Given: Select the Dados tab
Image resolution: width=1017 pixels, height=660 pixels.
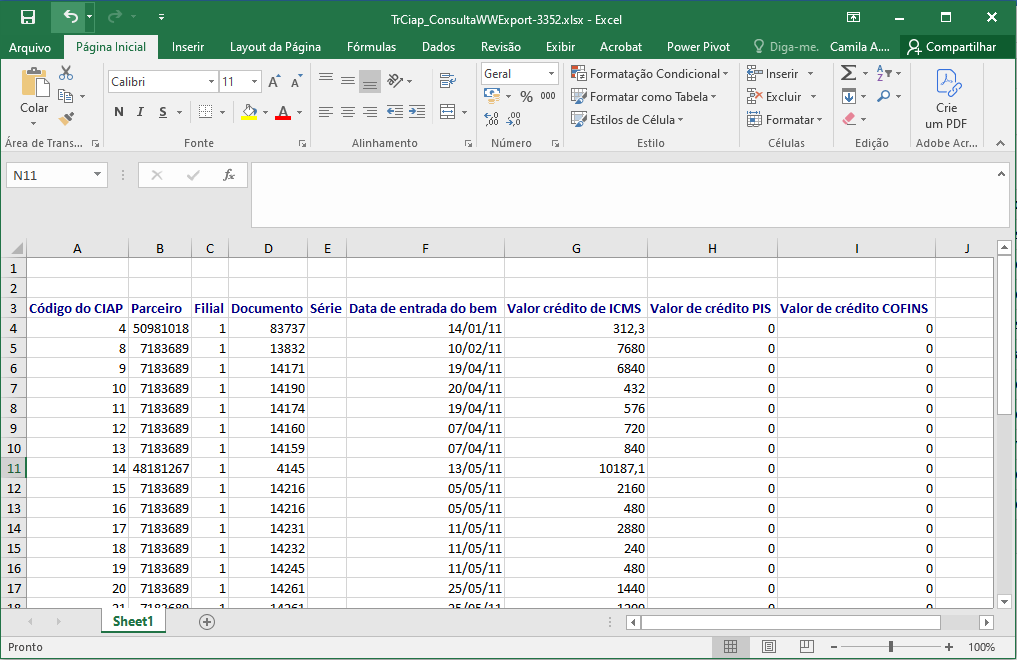Looking at the screenshot, I should click(438, 47).
